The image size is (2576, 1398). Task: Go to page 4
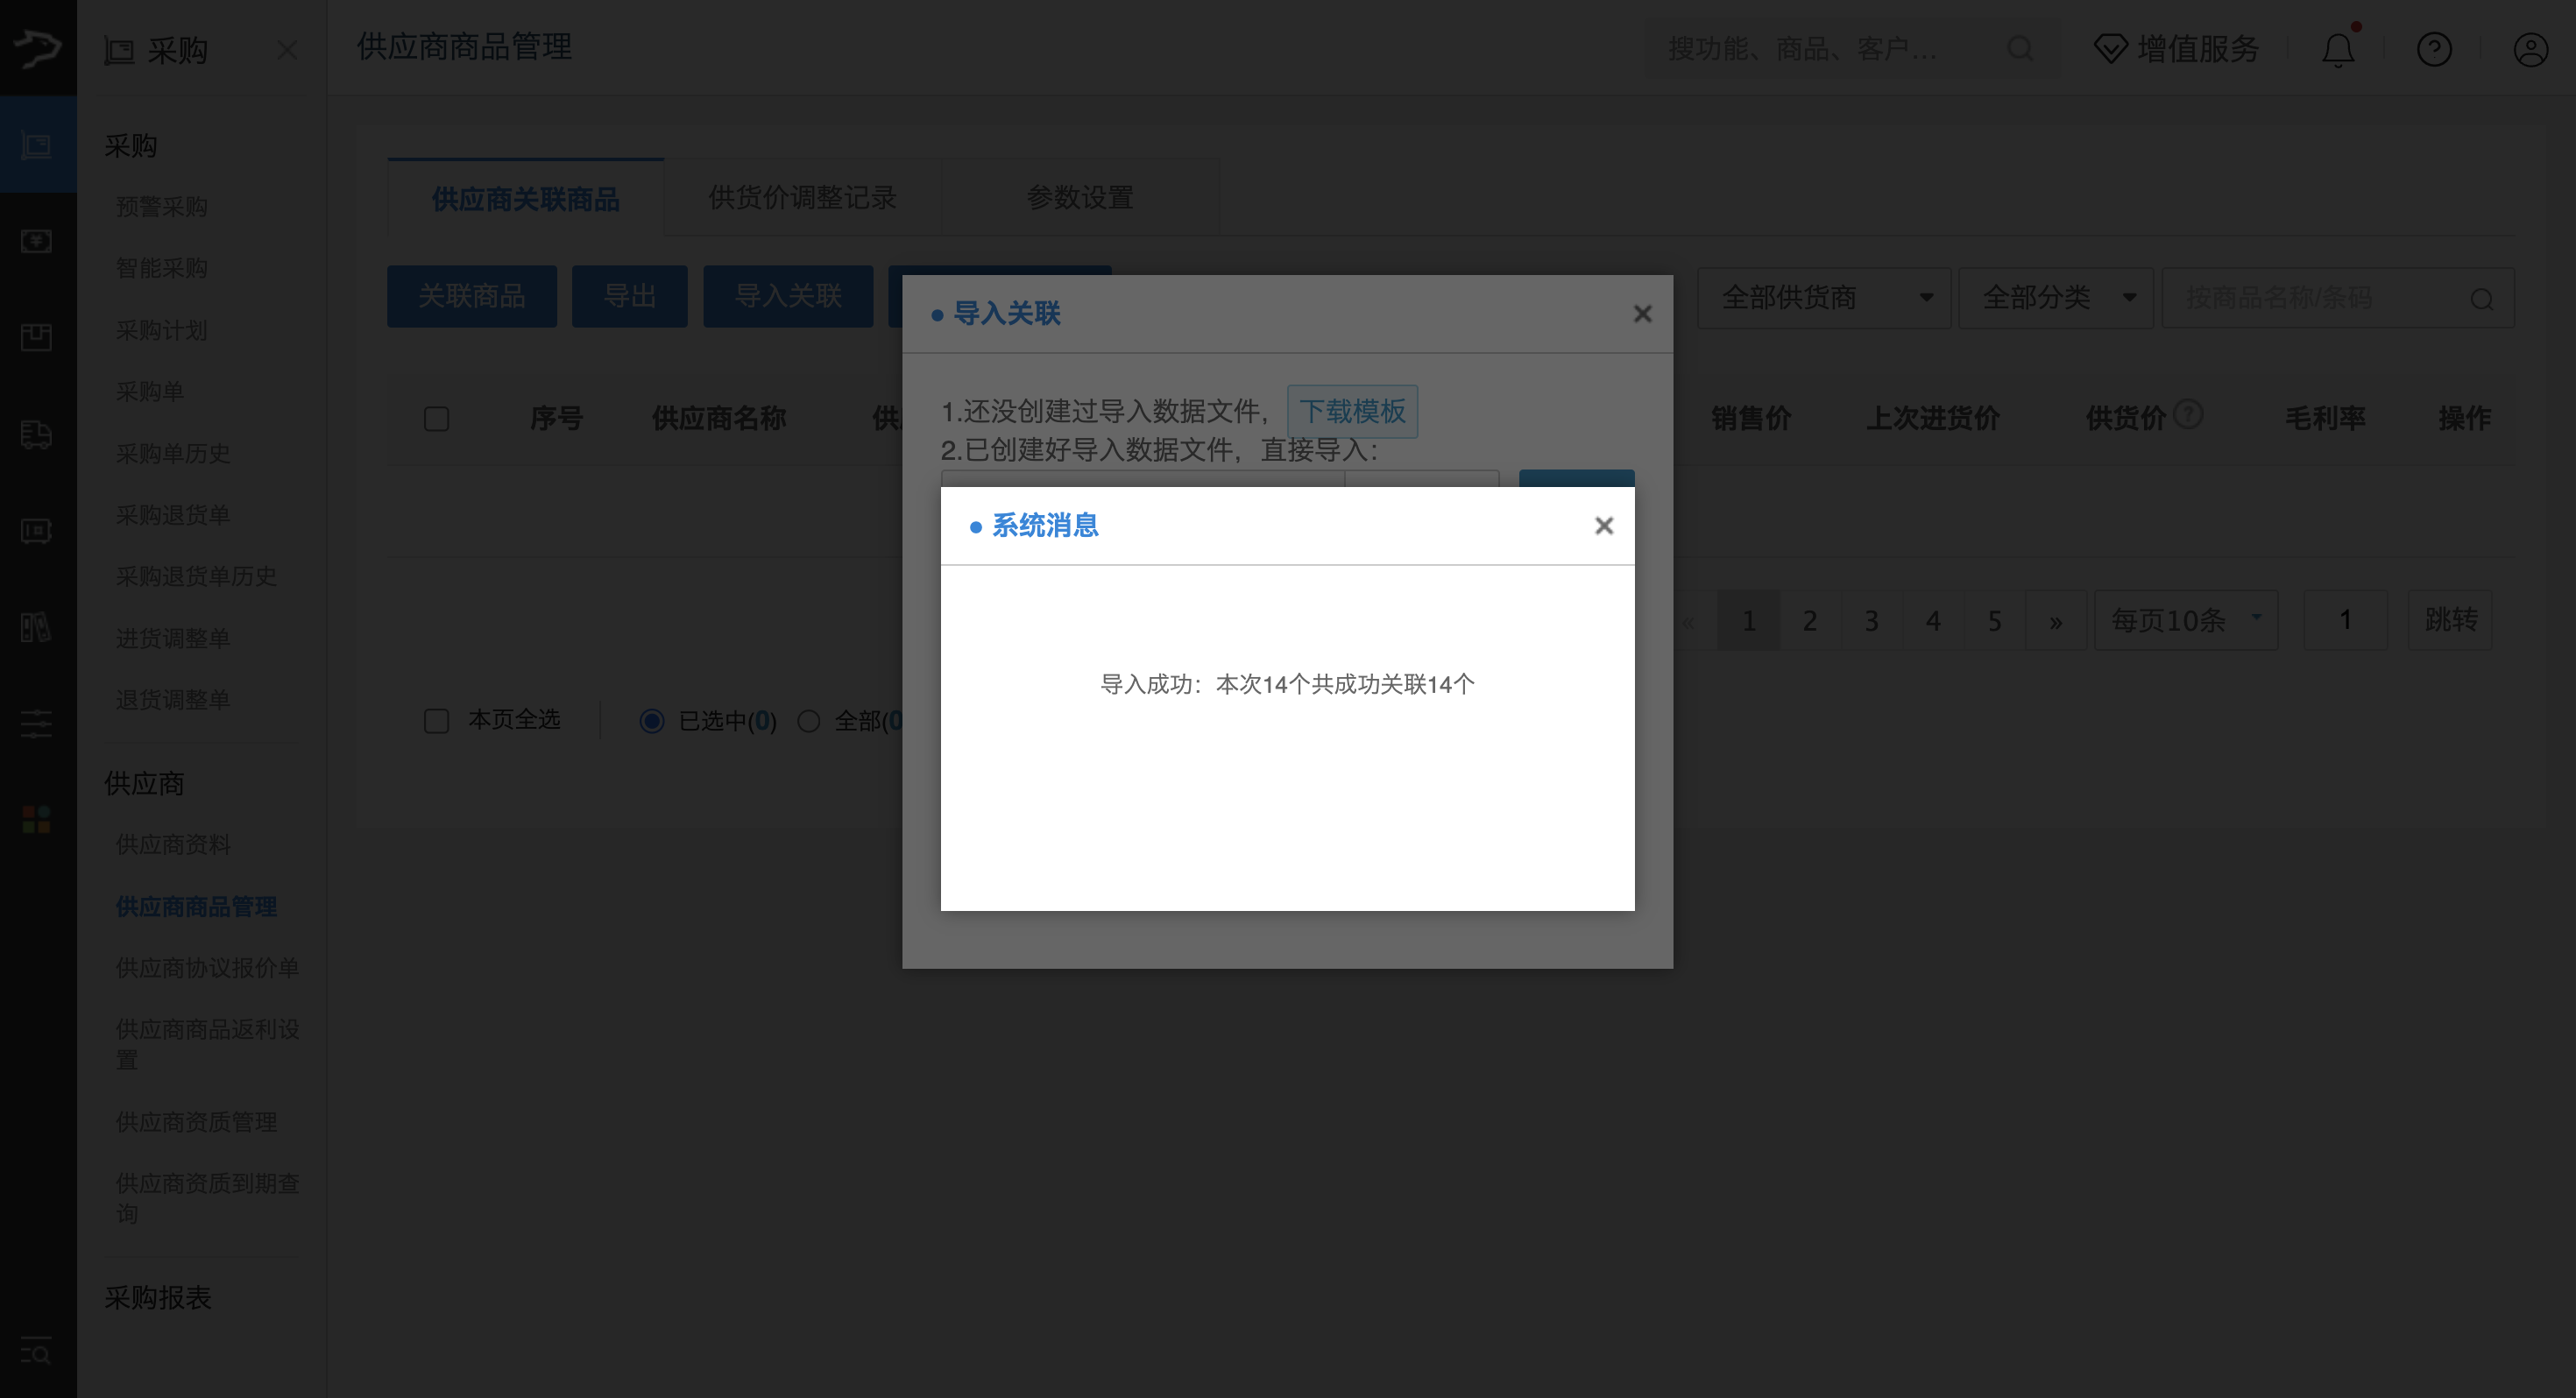pos(1933,621)
